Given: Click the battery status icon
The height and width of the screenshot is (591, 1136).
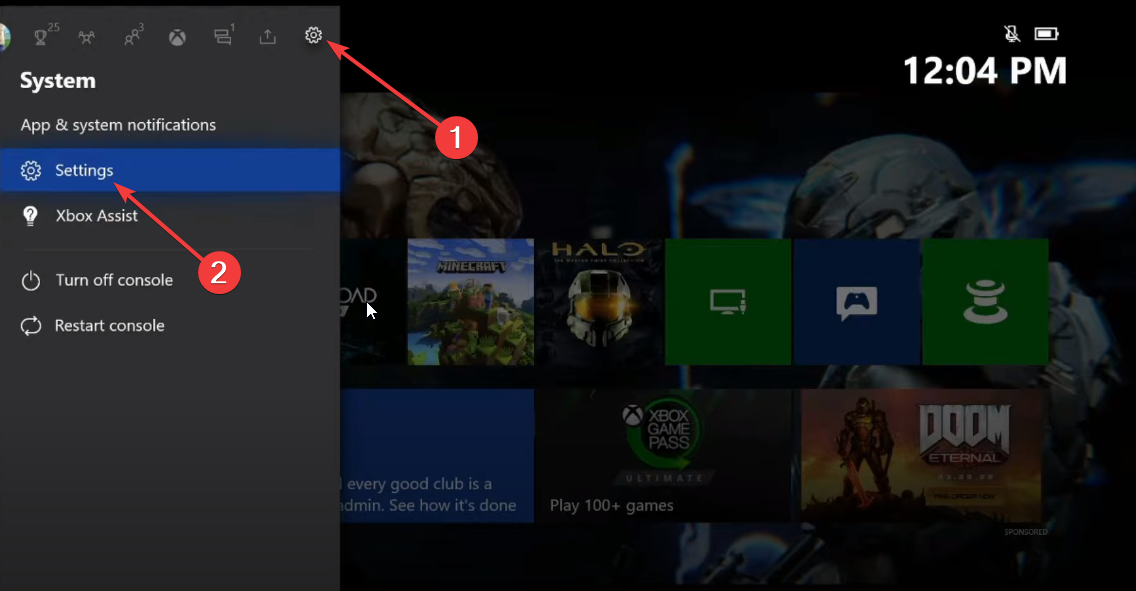Looking at the screenshot, I should tap(1046, 33).
